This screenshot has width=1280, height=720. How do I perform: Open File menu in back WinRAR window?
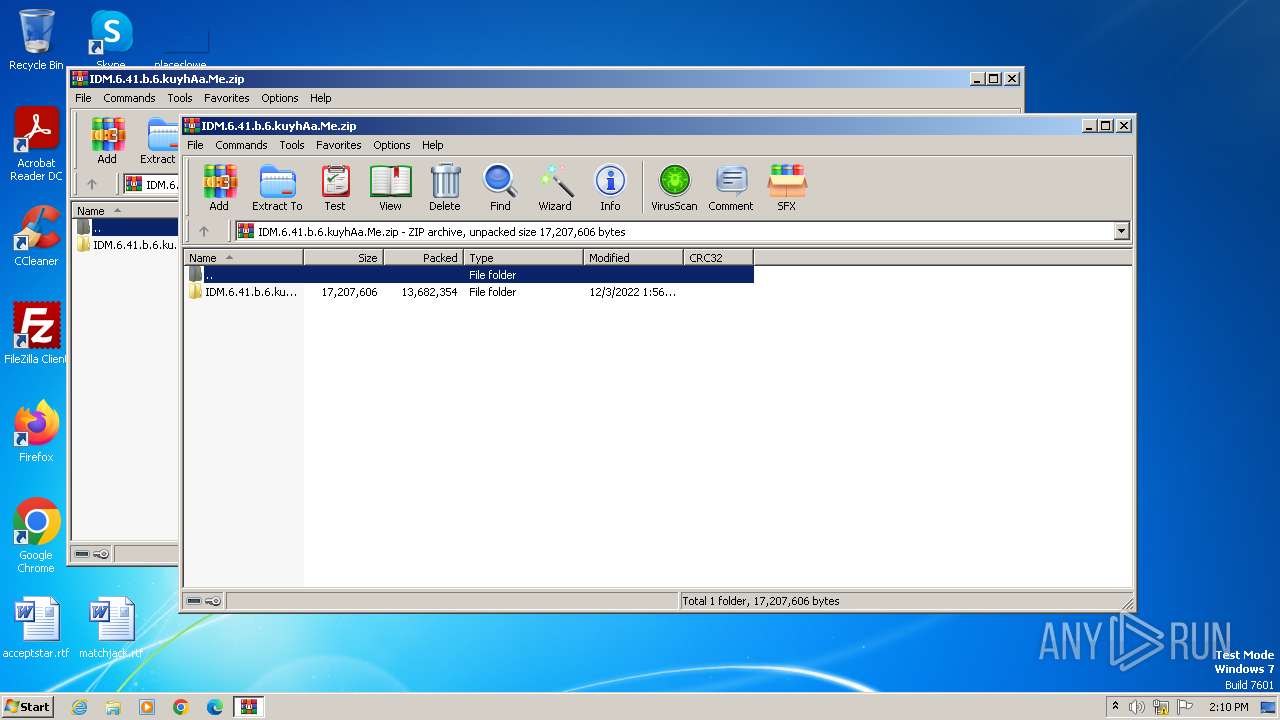[83, 98]
